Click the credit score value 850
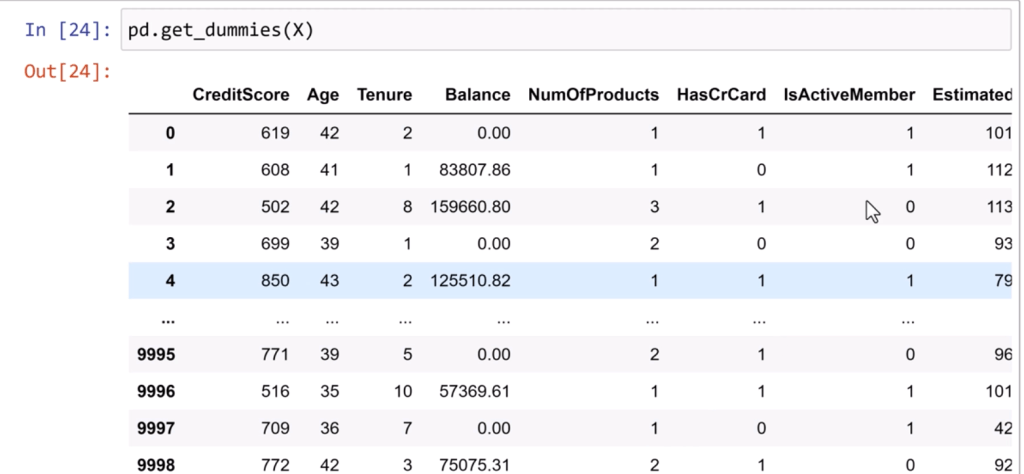 275,281
